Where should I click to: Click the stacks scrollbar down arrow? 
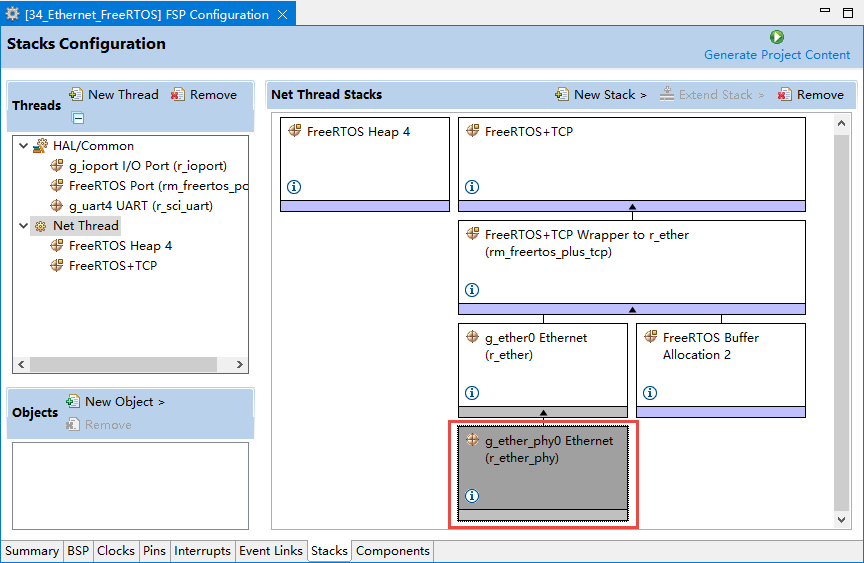click(841, 519)
